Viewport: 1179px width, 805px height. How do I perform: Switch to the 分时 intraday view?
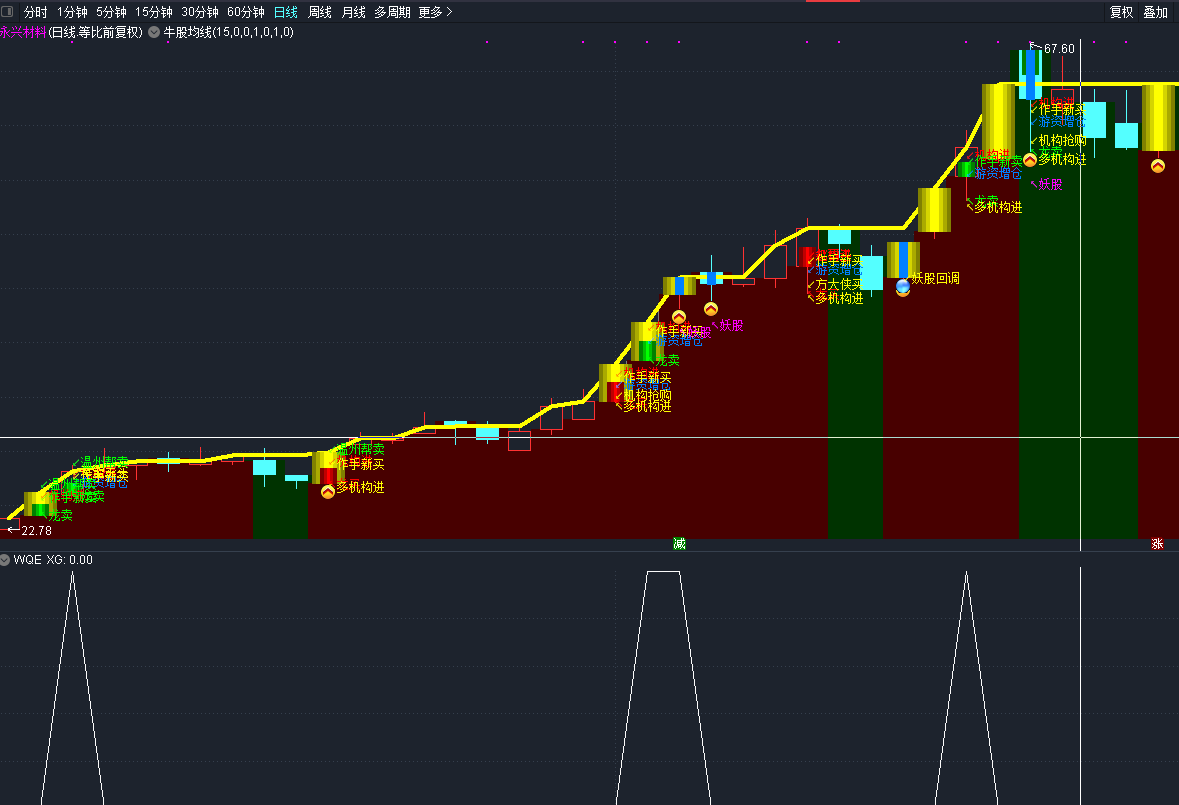(x=35, y=12)
